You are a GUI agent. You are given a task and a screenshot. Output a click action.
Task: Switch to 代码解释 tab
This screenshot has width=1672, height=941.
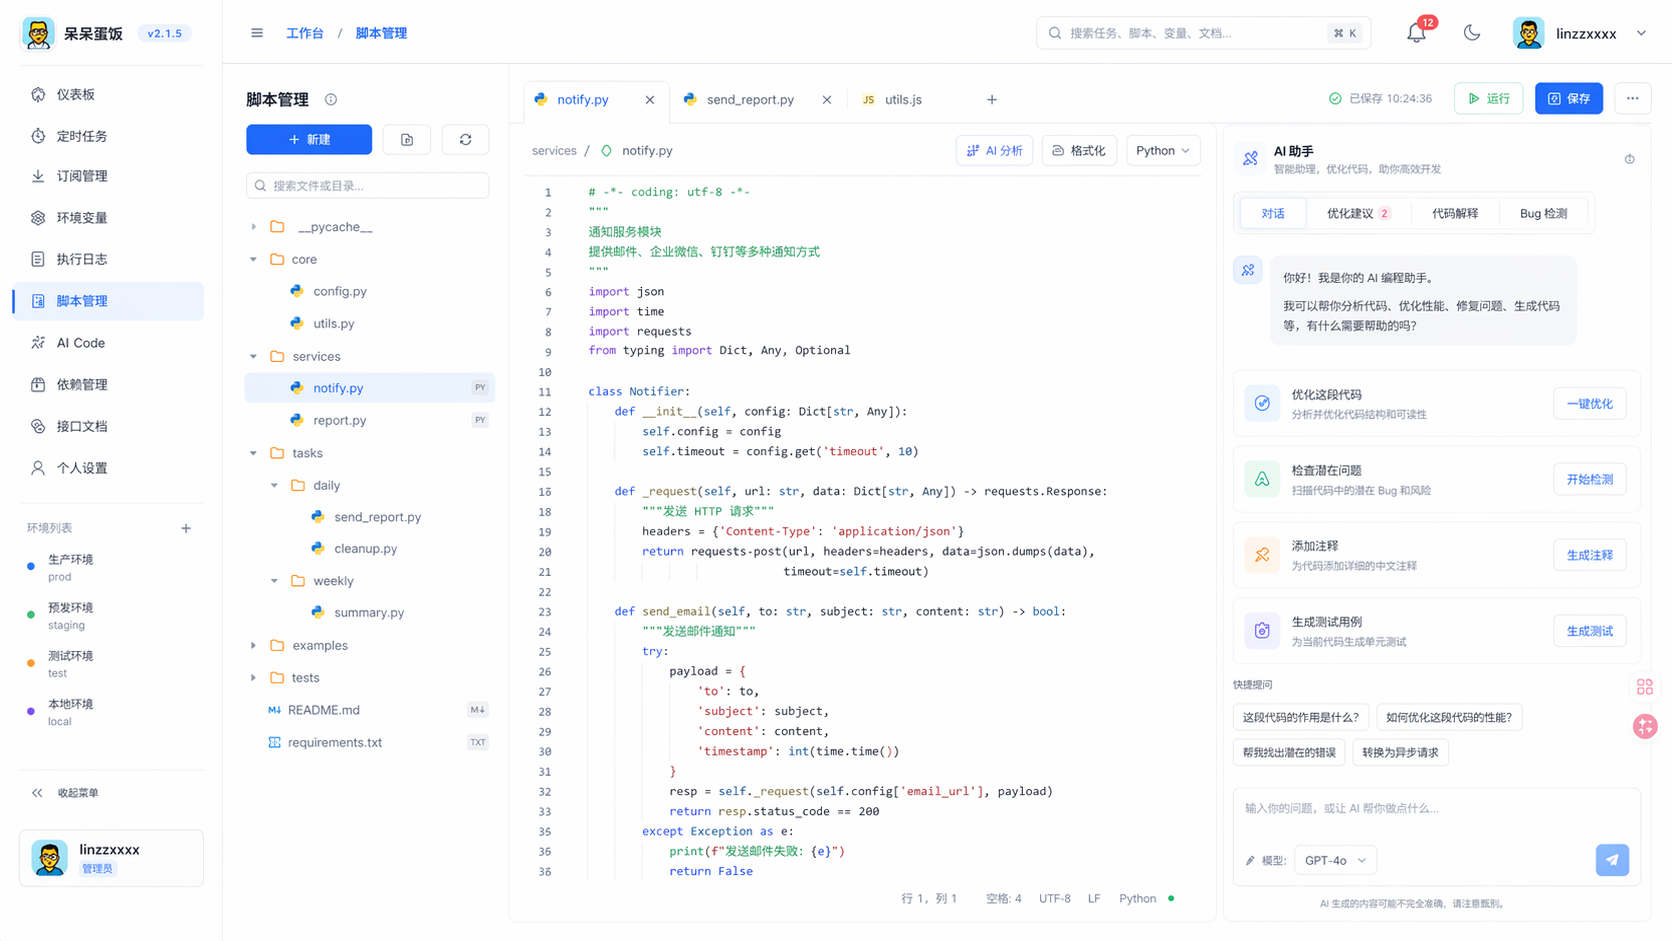(1454, 213)
